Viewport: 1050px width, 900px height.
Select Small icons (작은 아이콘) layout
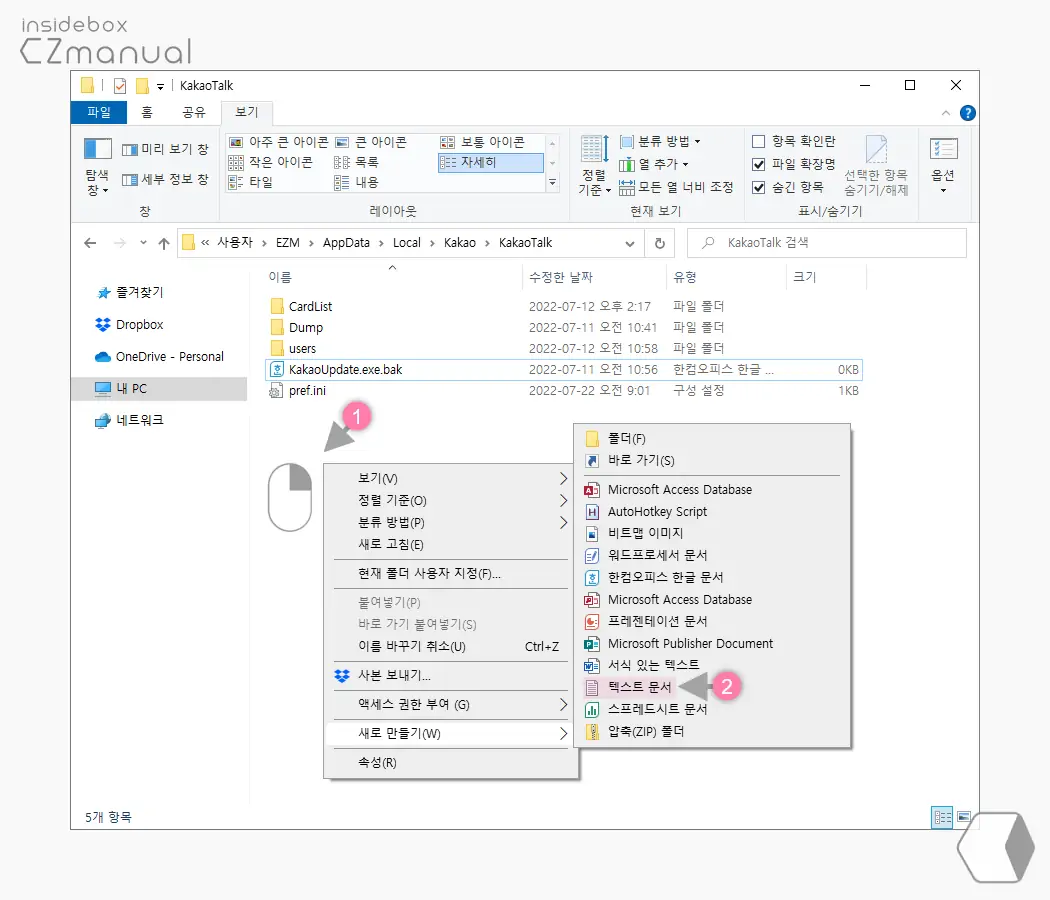pyautogui.click(x=271, y=162)
